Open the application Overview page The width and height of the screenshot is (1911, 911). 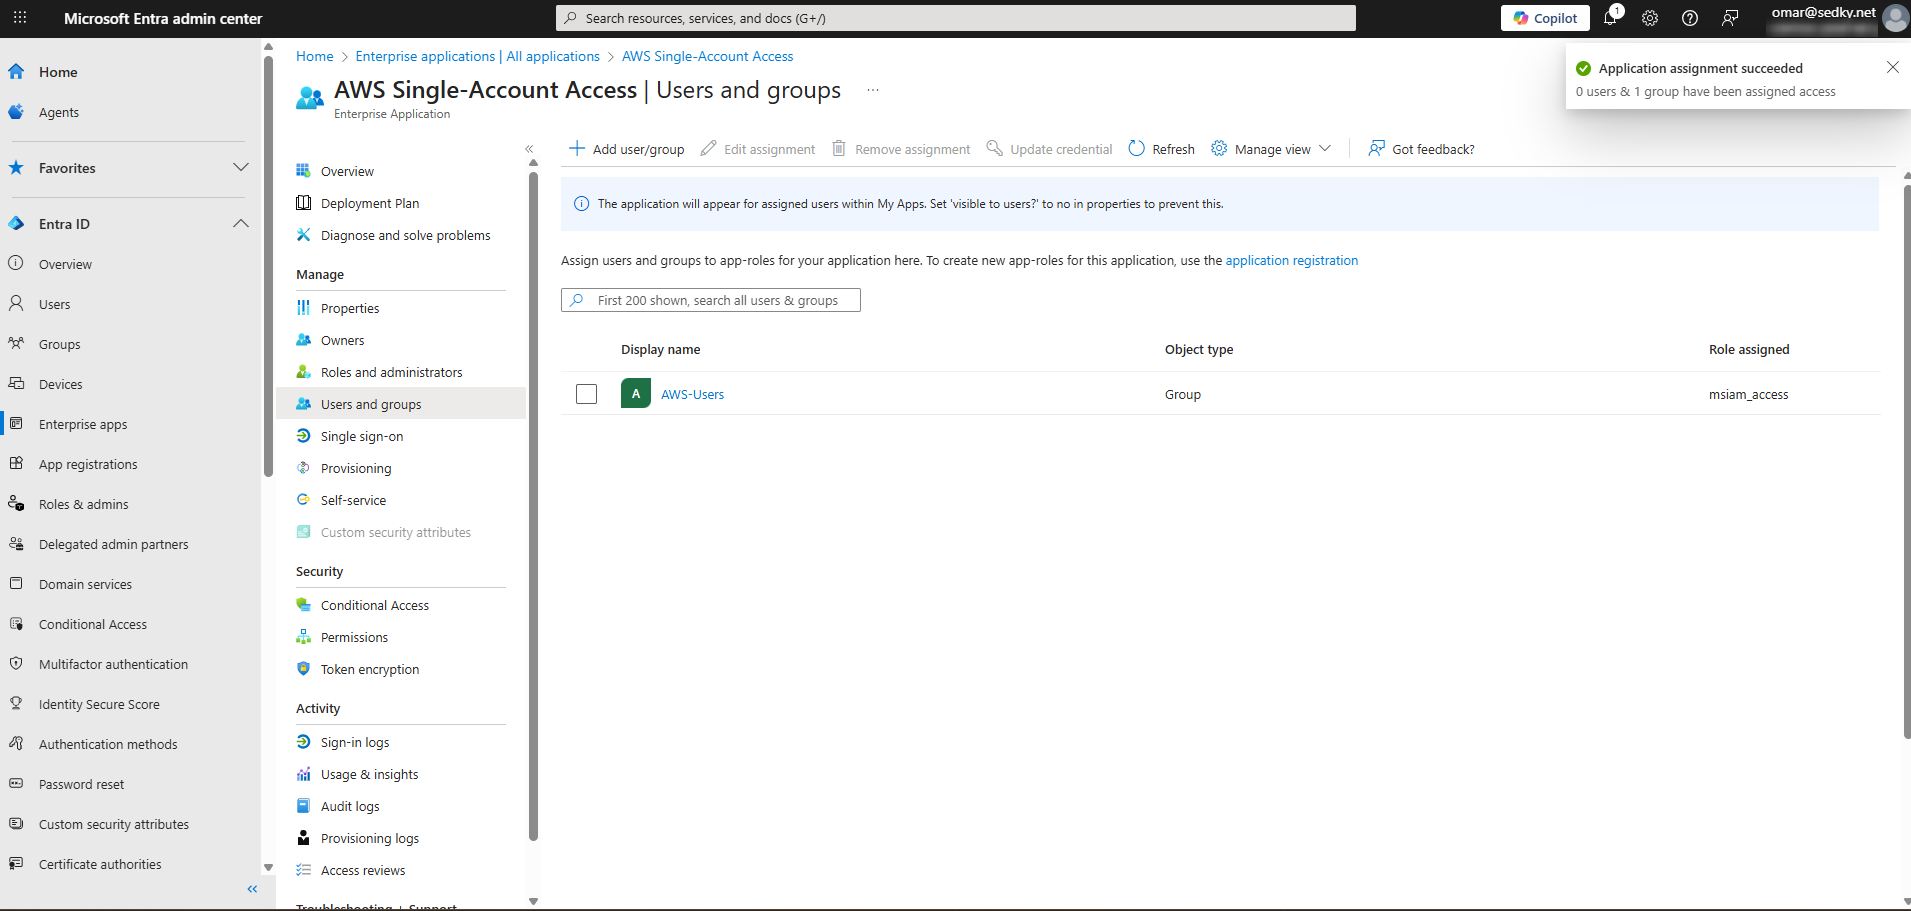(347, 171)
